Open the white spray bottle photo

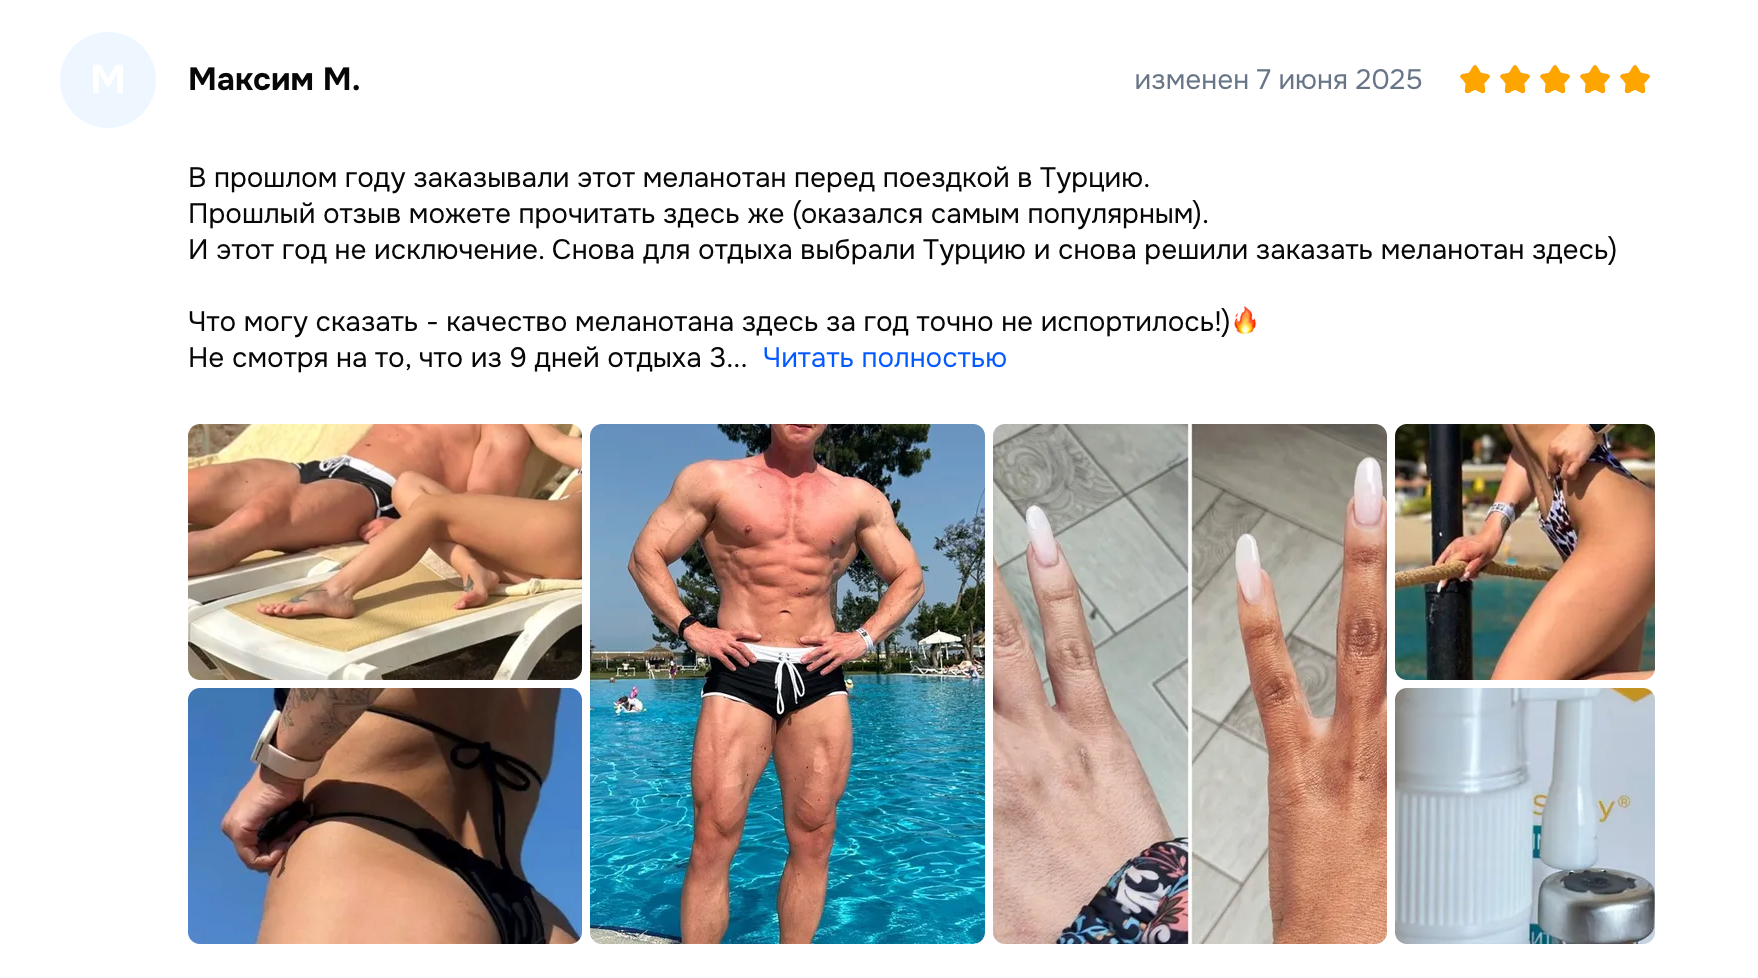coord(1525,816)
